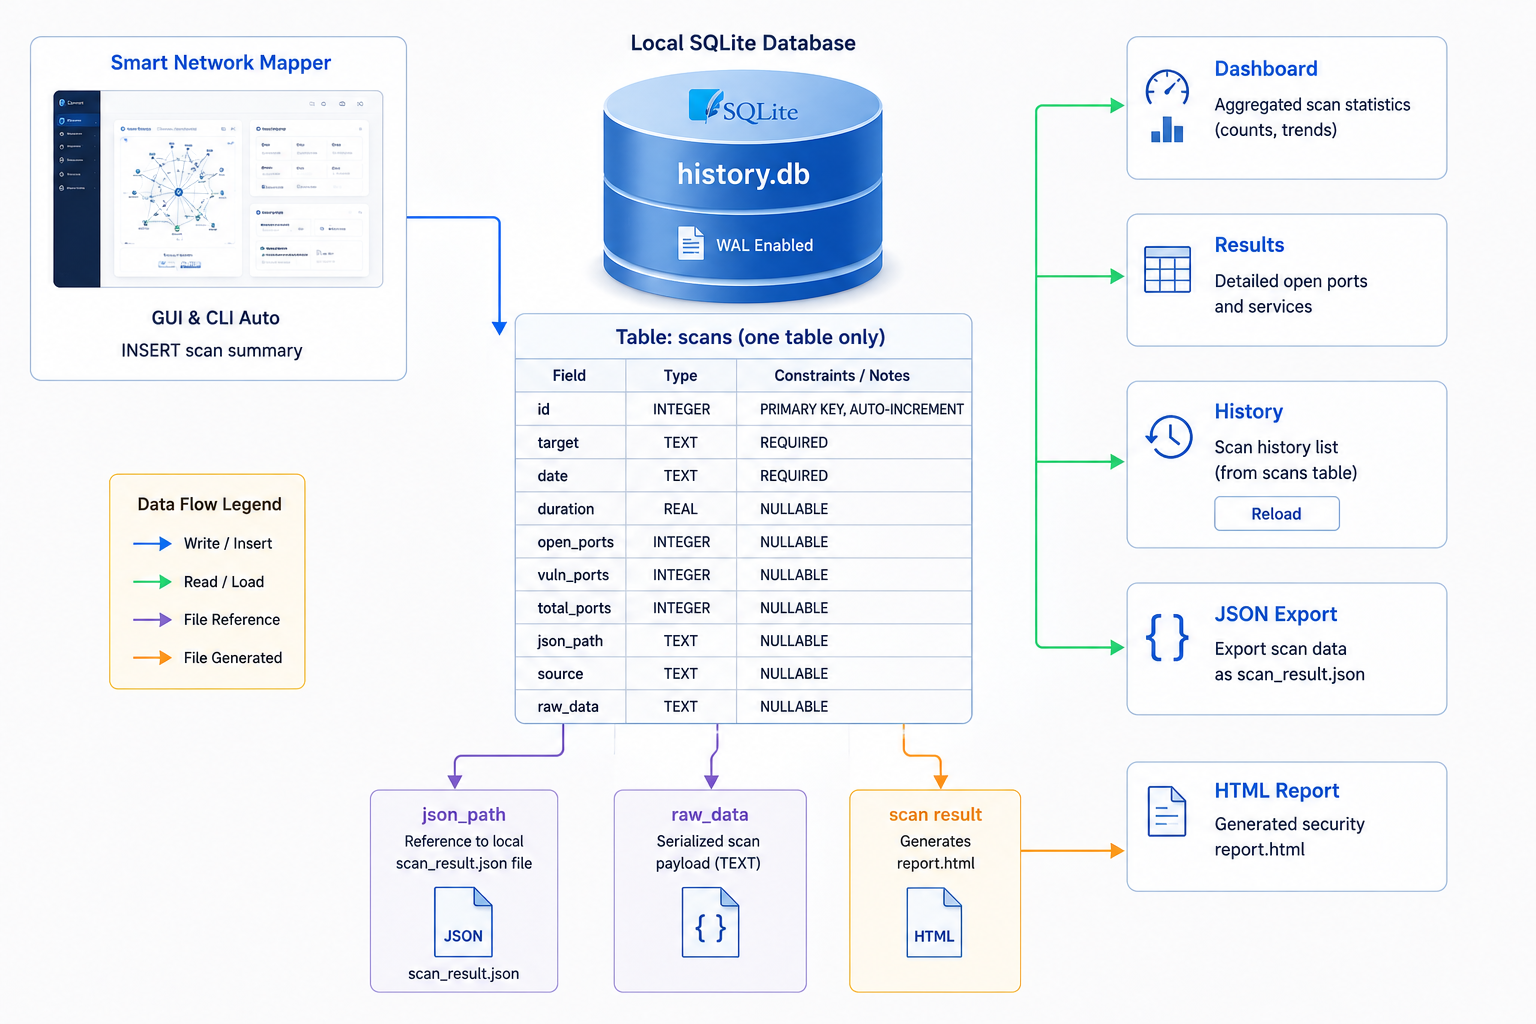Click the bar chart icon in the Dashboard card

[x=1167, y=129]
